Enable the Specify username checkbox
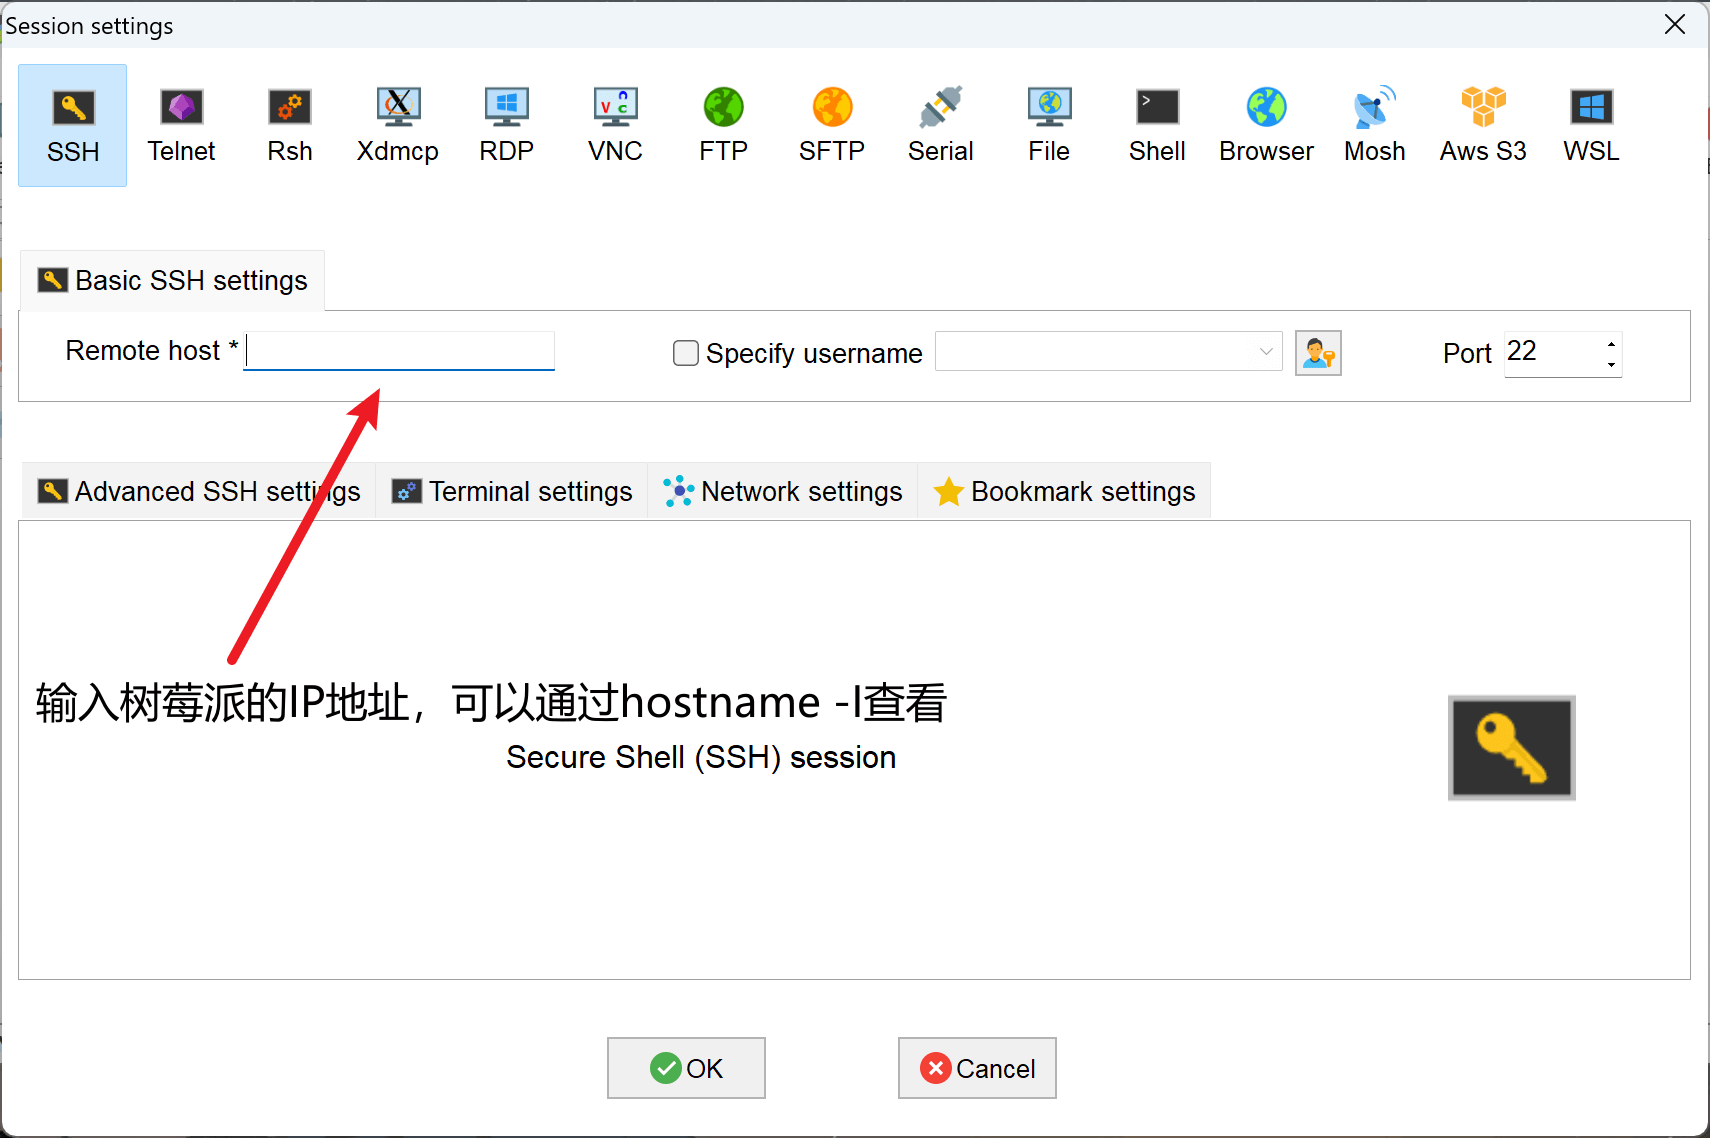 686,353
